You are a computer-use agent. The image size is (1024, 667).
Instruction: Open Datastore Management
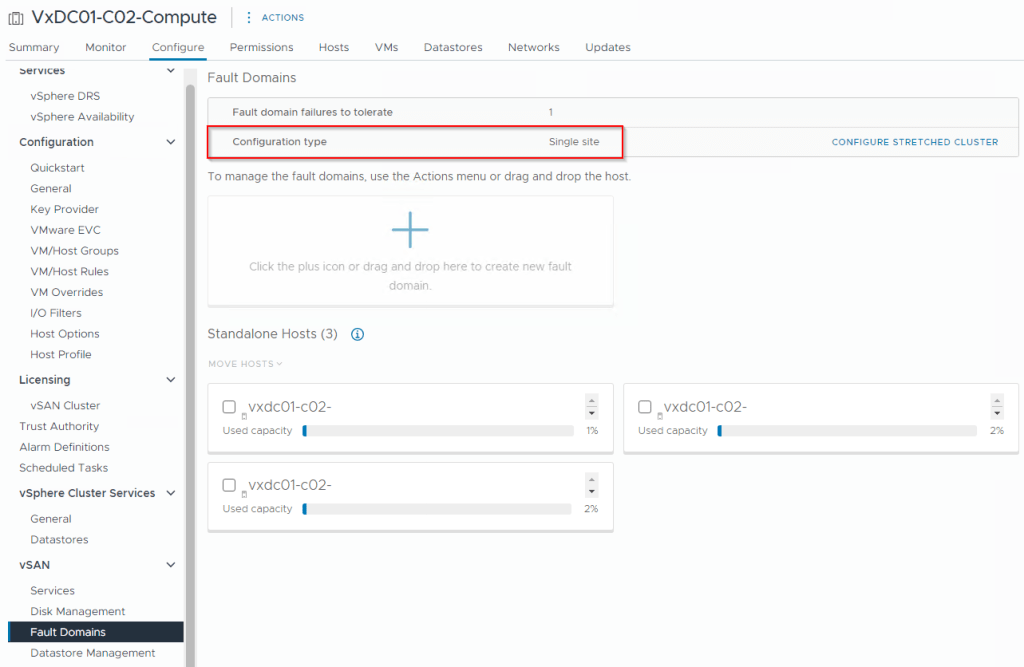[x=93, y=653]
